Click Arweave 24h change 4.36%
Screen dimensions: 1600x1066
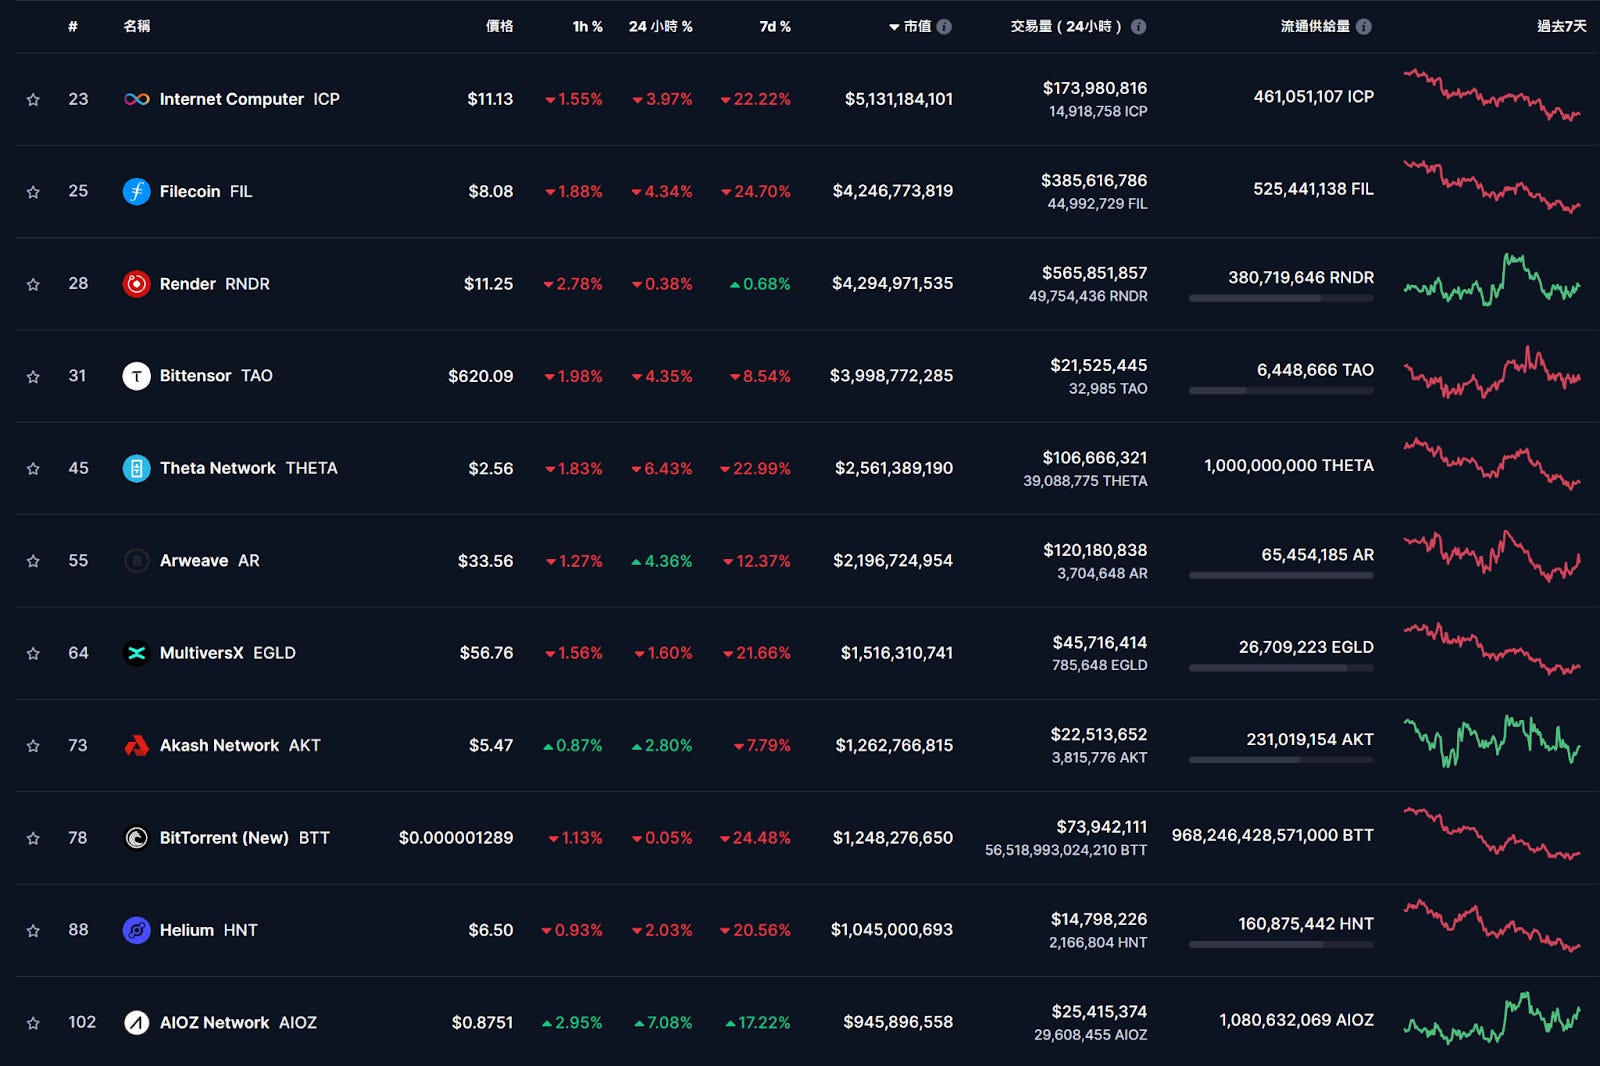tap(662, 561)
